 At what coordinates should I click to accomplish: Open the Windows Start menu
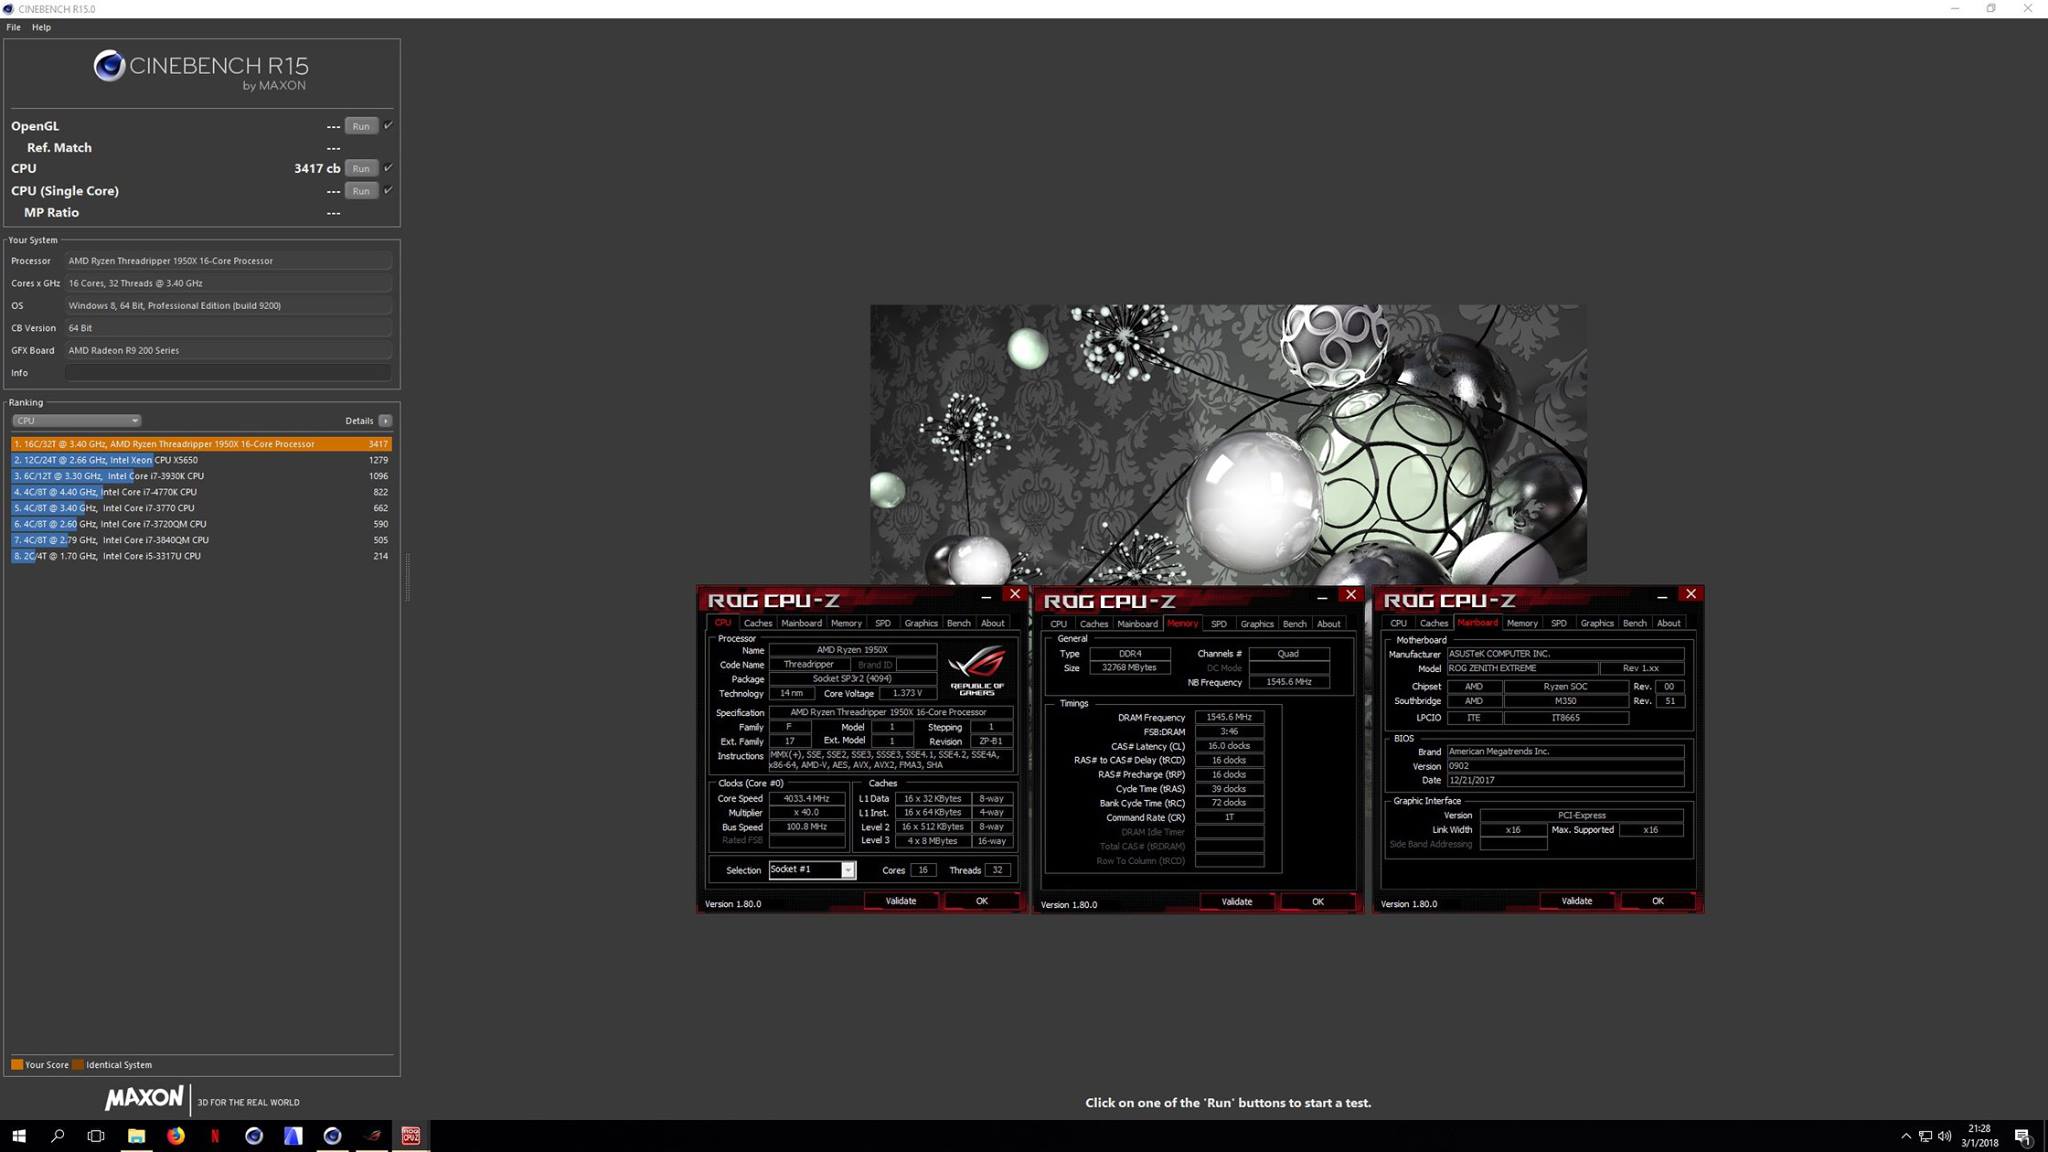[x=18, y=1136]
